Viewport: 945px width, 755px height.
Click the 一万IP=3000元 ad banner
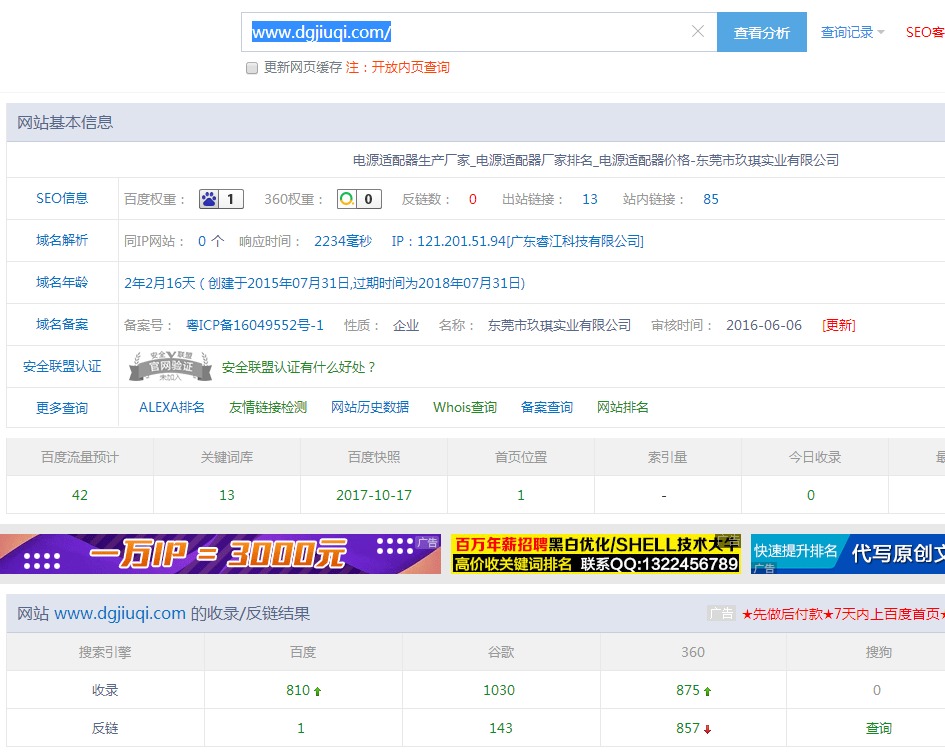click(220, 554)
